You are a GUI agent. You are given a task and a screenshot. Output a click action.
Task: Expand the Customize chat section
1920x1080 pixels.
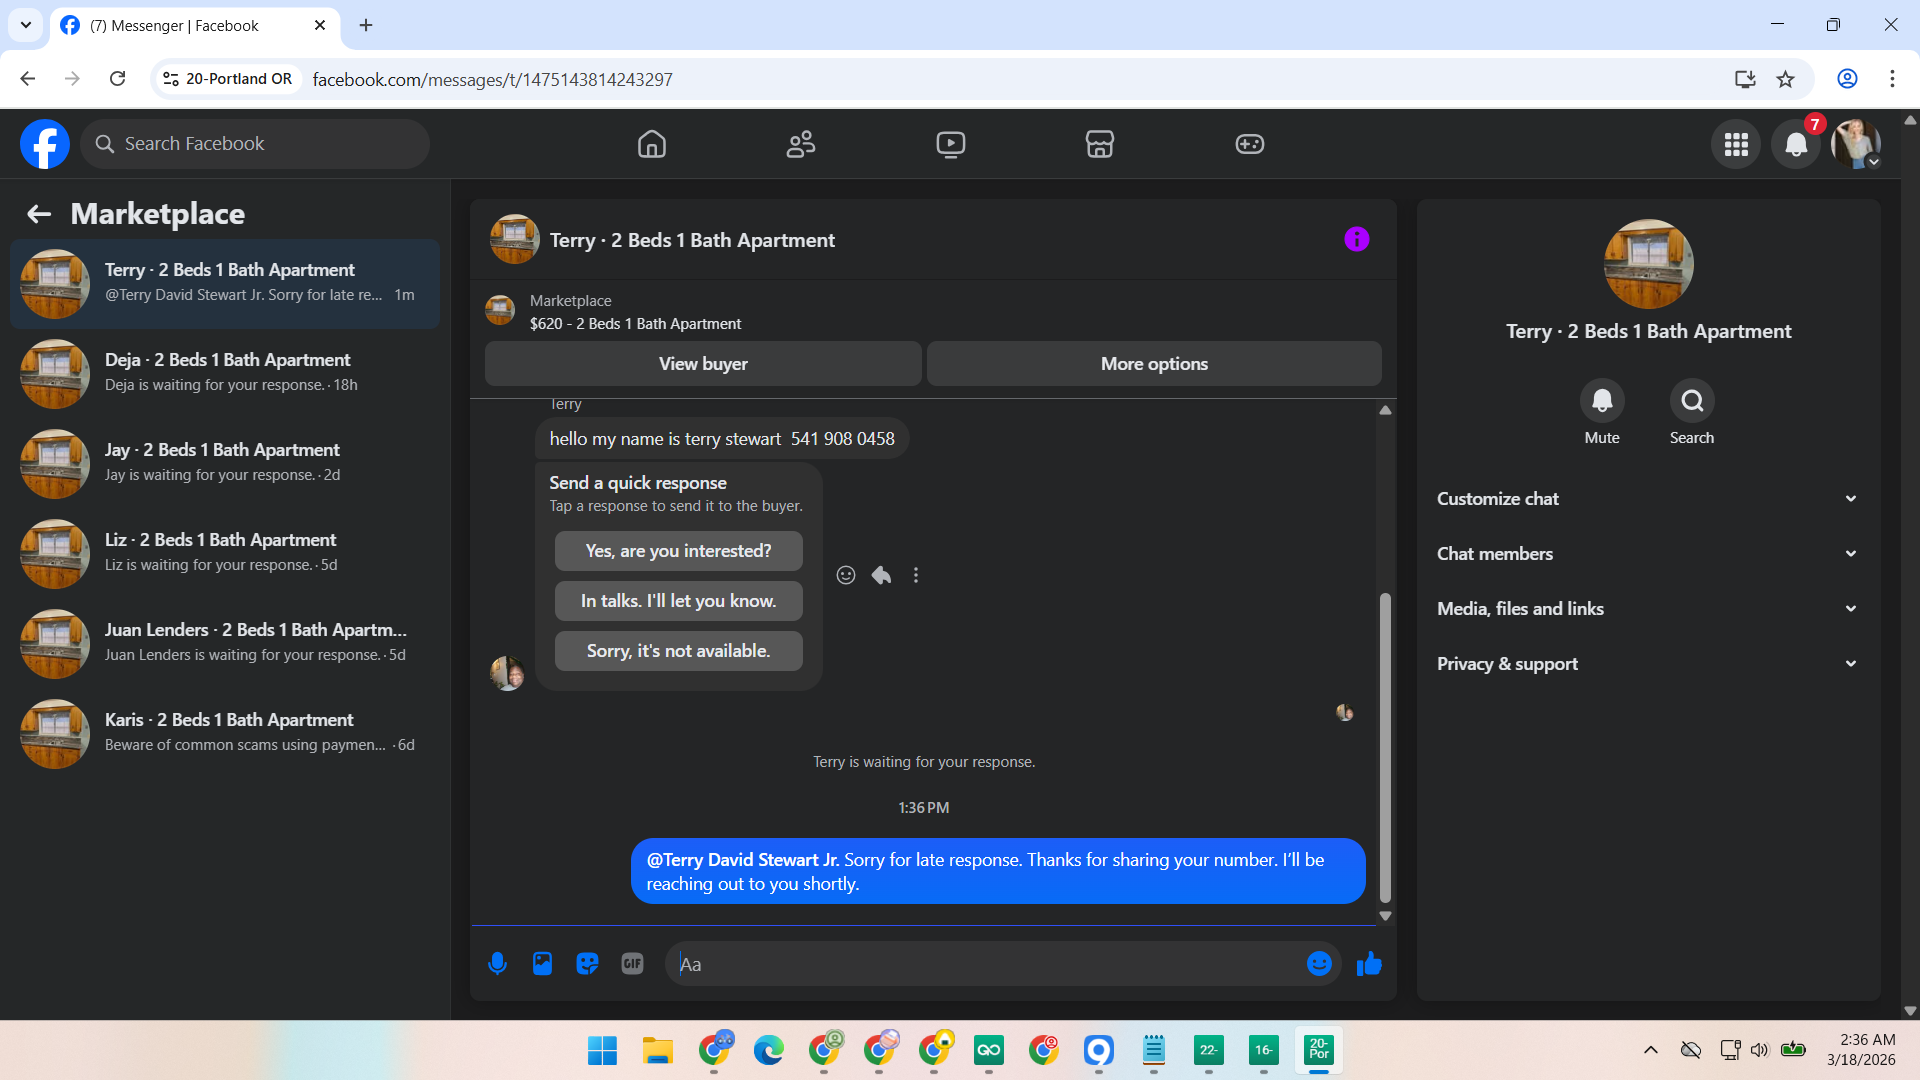[x=1648, y=499]
